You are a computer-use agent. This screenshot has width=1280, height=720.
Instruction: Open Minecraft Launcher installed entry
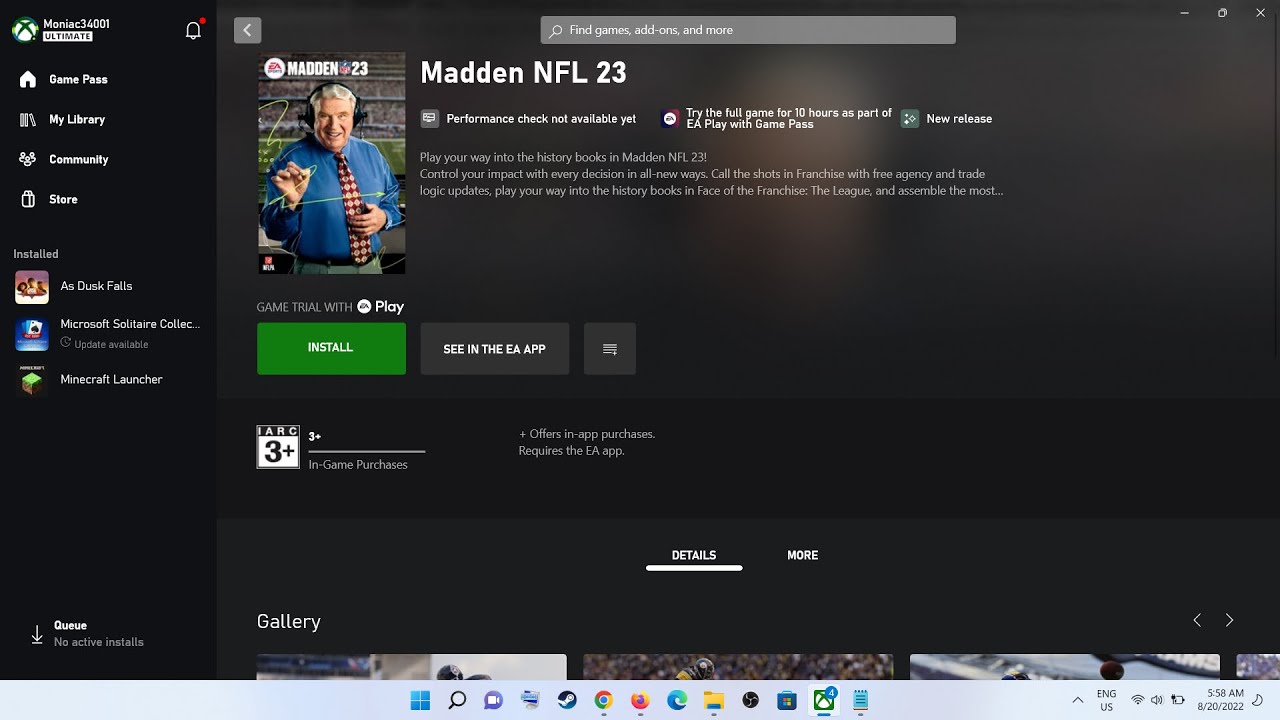click(x=108, y=380)
